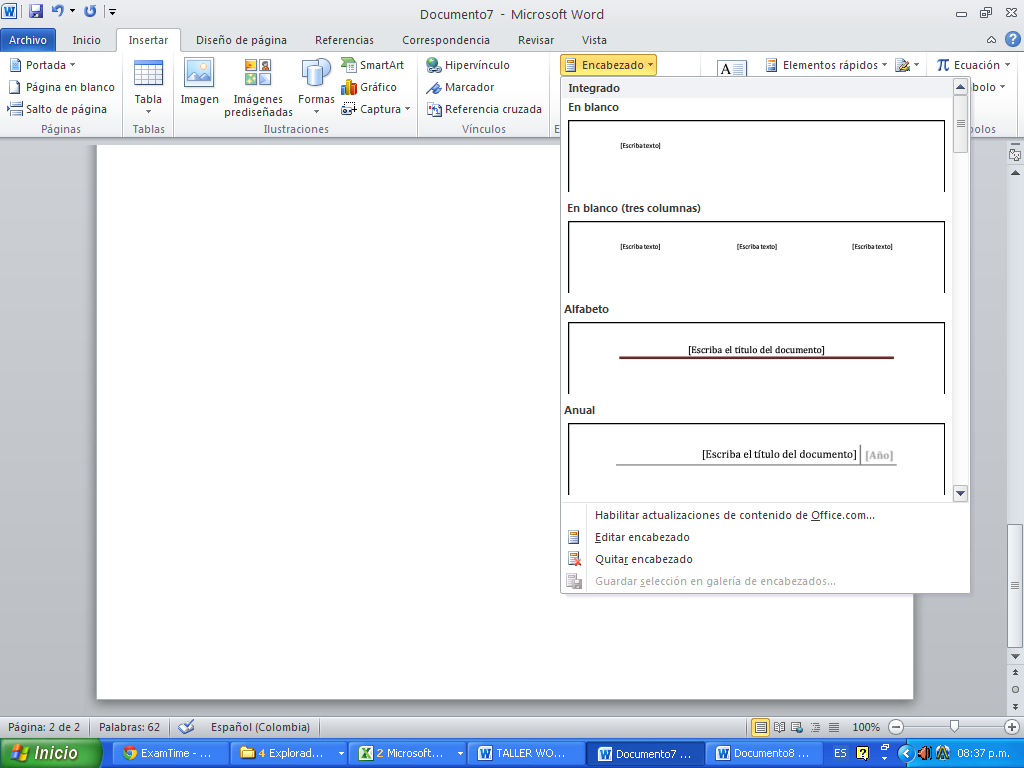The width and height of the screenshot is (1024, 768).
Task: Open the SmartArt graphic tool
Action: point(372,65)
